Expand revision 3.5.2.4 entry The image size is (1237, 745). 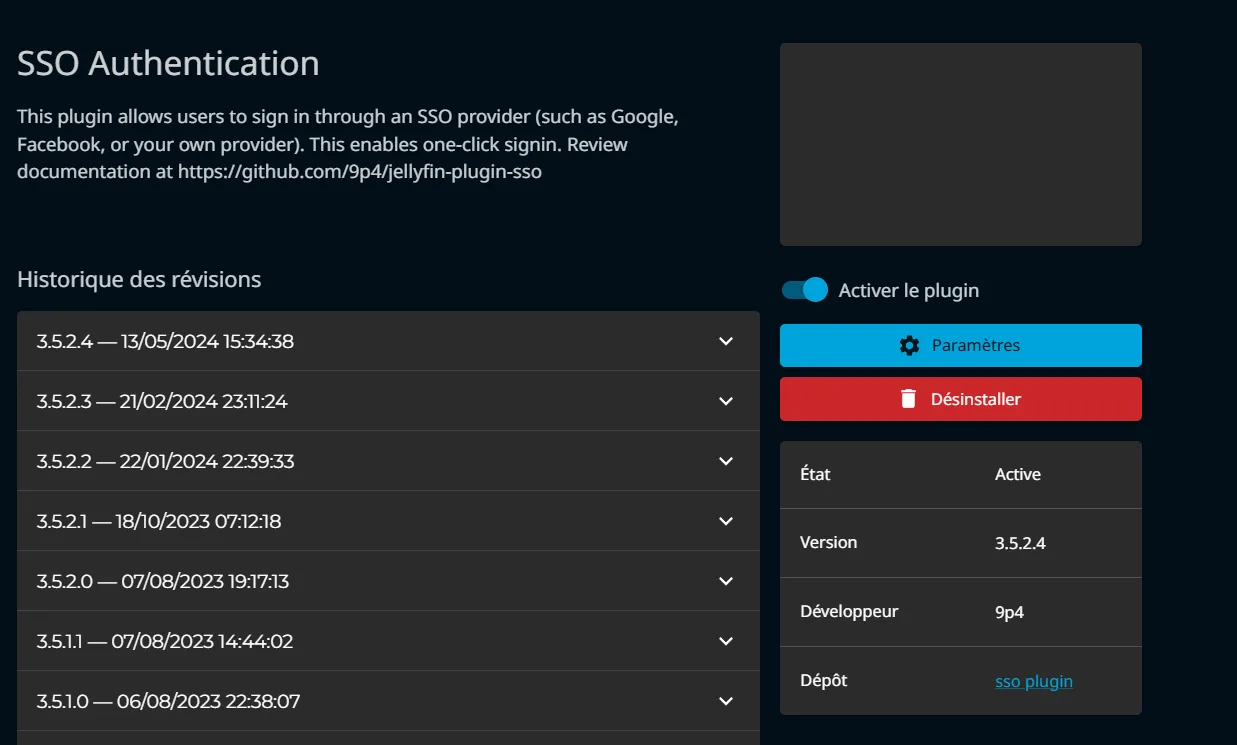pos(725,341)
